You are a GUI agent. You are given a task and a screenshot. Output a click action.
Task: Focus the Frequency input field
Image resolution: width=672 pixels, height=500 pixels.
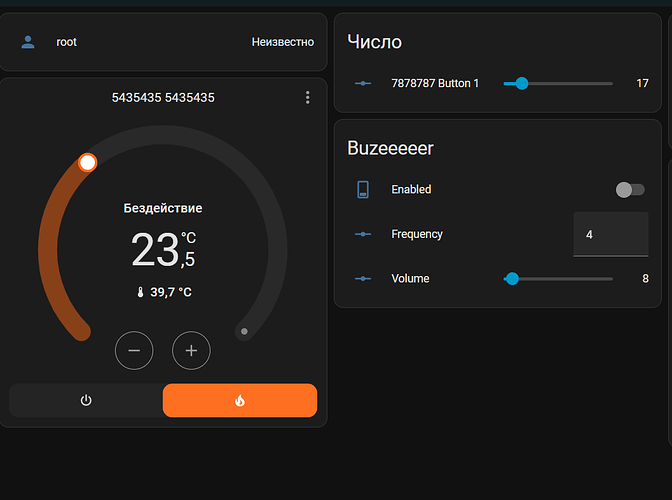[x=610, y=234]
